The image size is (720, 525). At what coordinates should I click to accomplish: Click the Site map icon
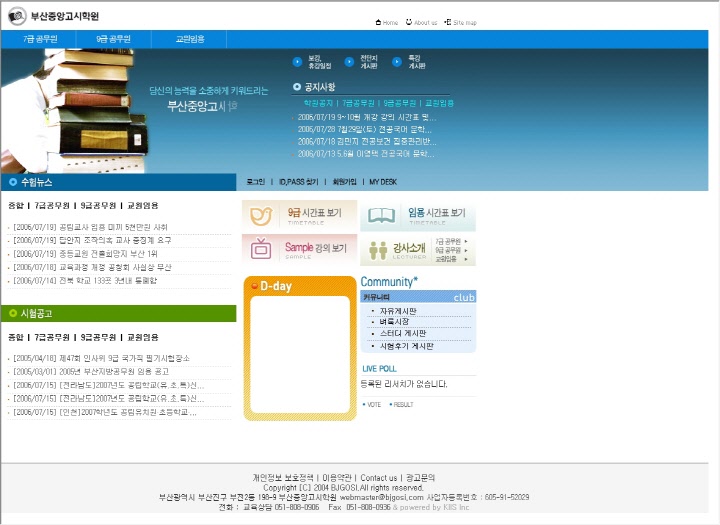[447, 22]
